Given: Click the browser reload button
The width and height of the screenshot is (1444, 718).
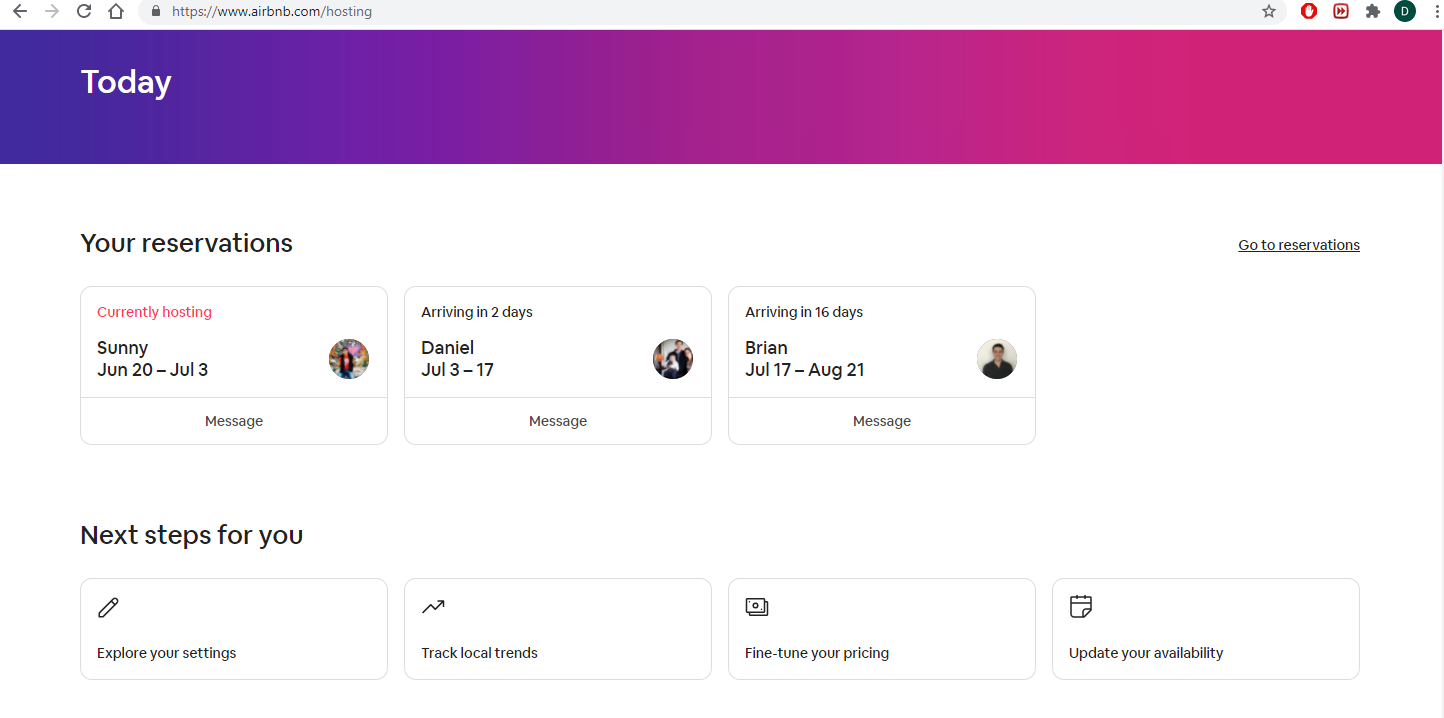Looking at the screenshot, I should click(x=84, y=12).
